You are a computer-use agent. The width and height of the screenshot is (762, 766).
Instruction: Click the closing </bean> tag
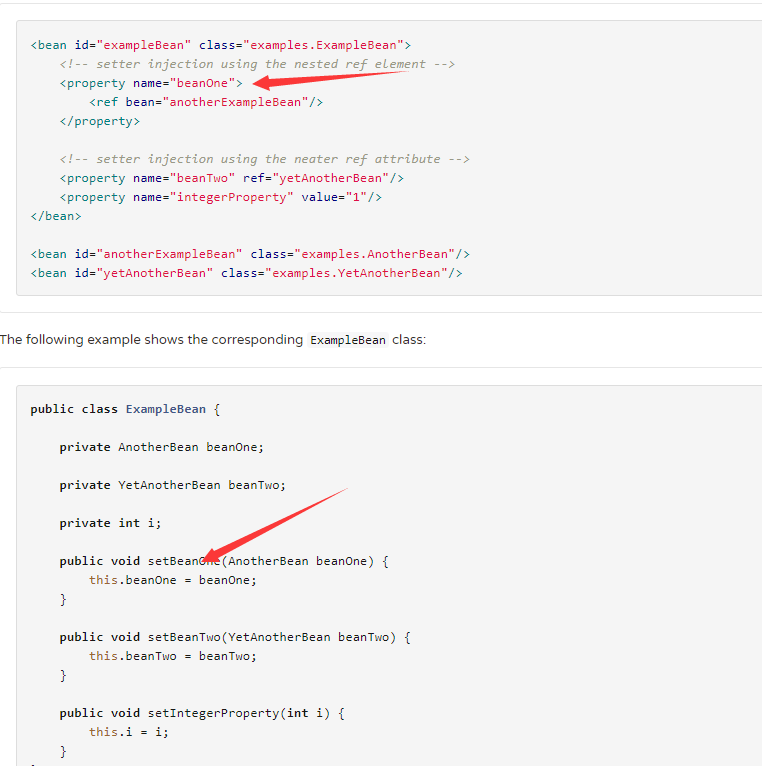point(56,216)
